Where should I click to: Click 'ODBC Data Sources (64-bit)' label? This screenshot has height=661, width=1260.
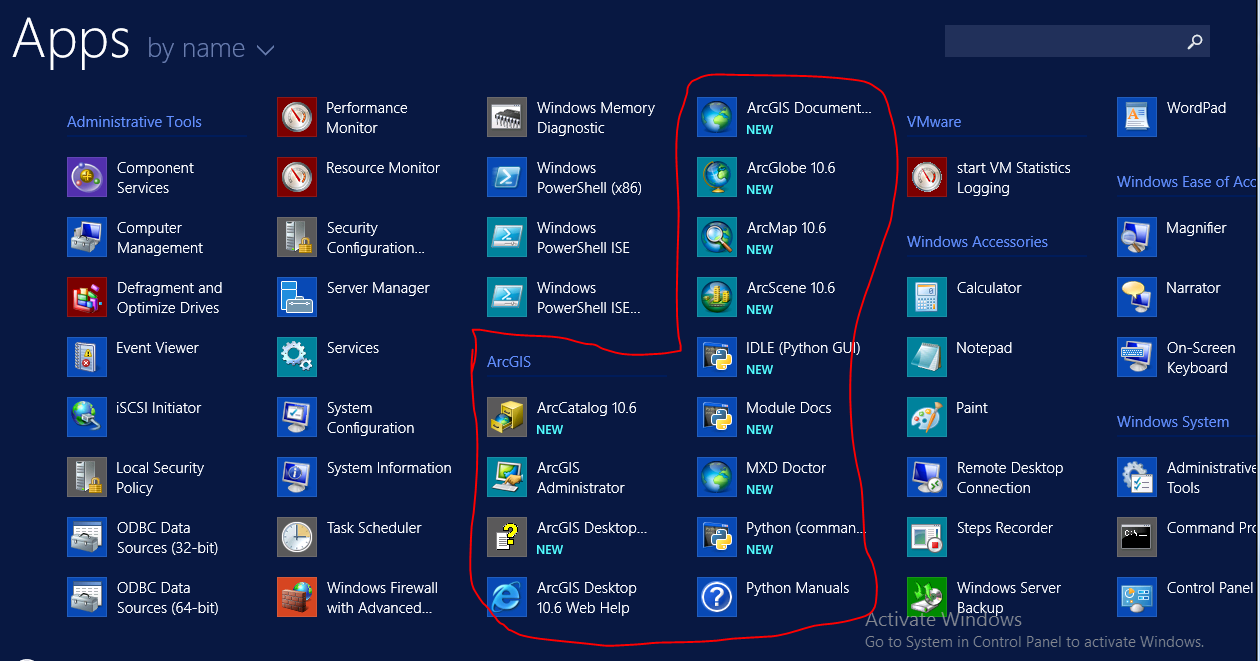(167, 598)
